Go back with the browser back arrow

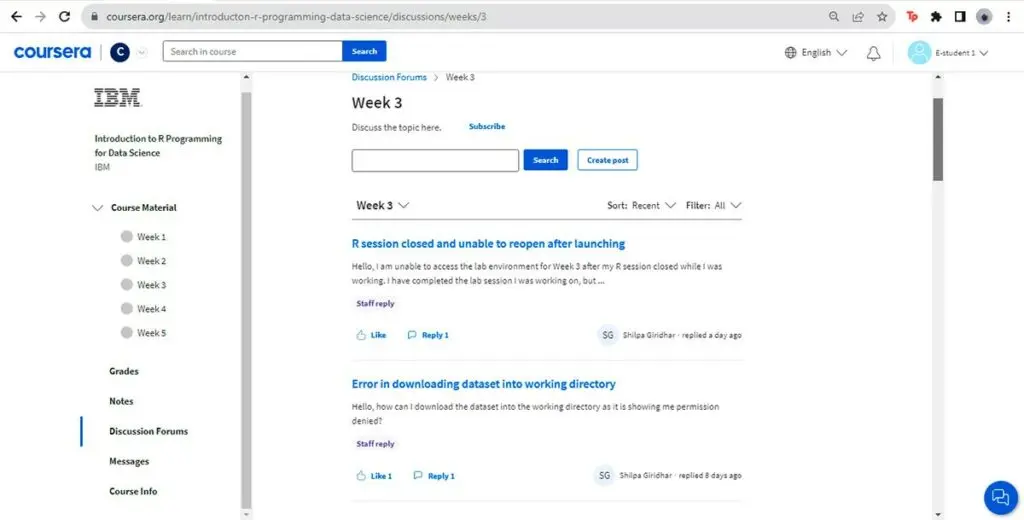[x=16, y=16]
